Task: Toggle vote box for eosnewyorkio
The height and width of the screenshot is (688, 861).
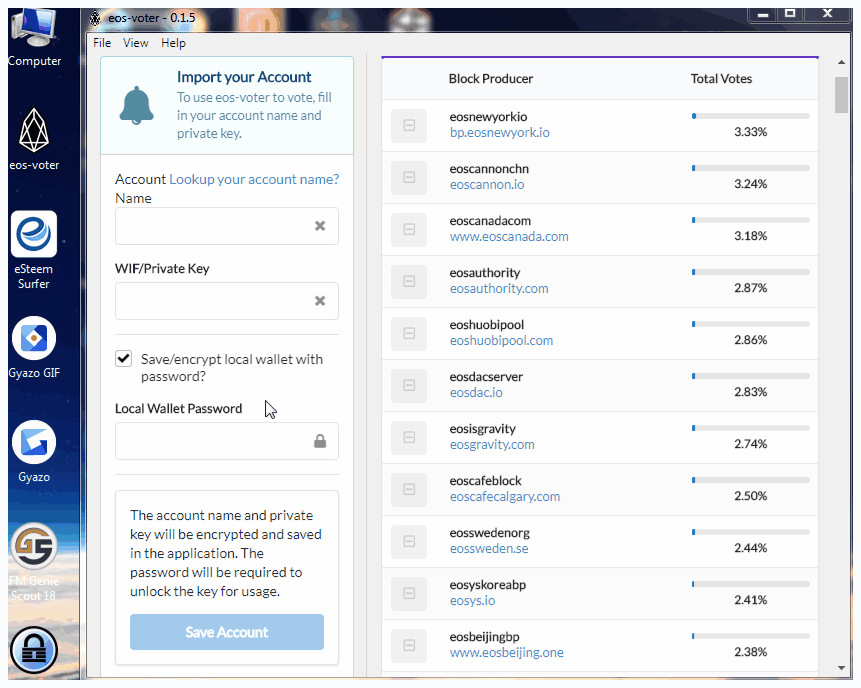Action: [409, 125]
